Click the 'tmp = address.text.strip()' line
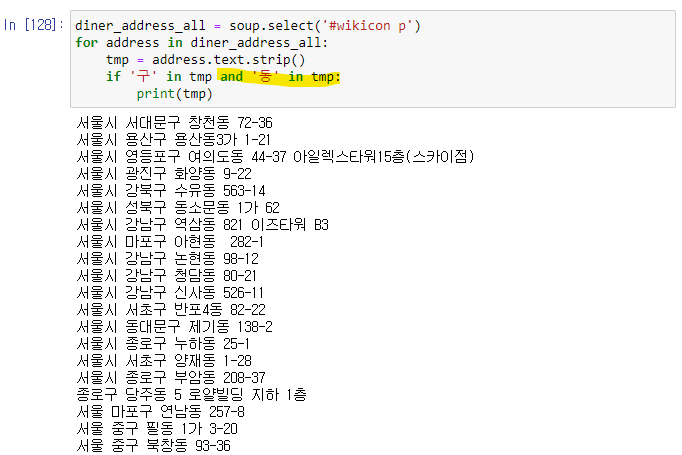Screen dimensions: 682x455 click(x=205, y=60)
